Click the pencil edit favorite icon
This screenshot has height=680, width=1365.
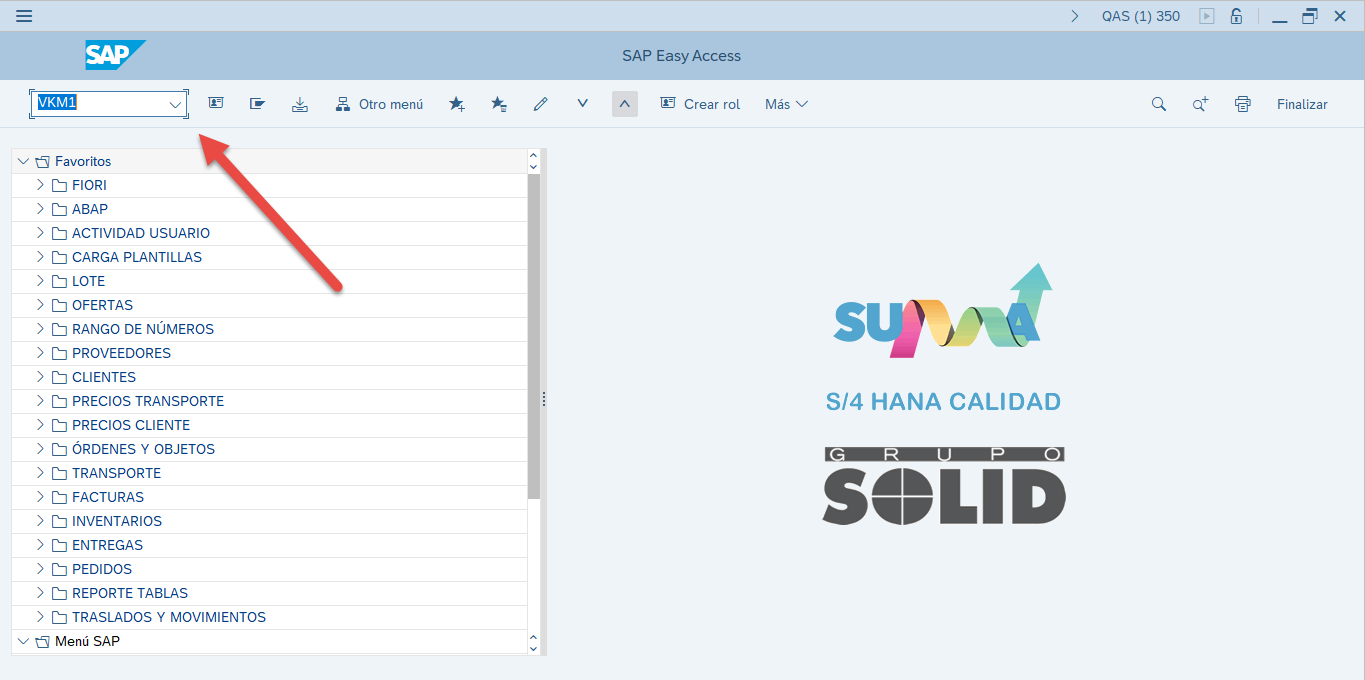pos(541,104)
